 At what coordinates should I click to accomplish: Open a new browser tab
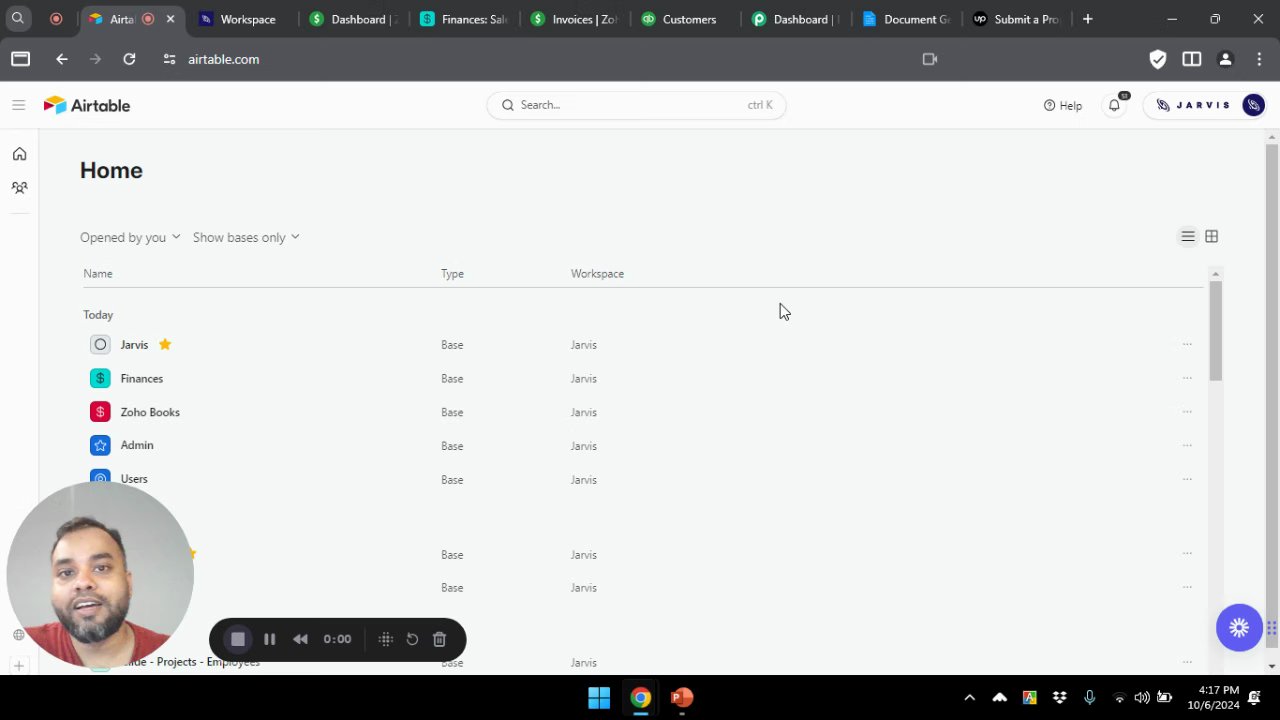coord(1088,19)
